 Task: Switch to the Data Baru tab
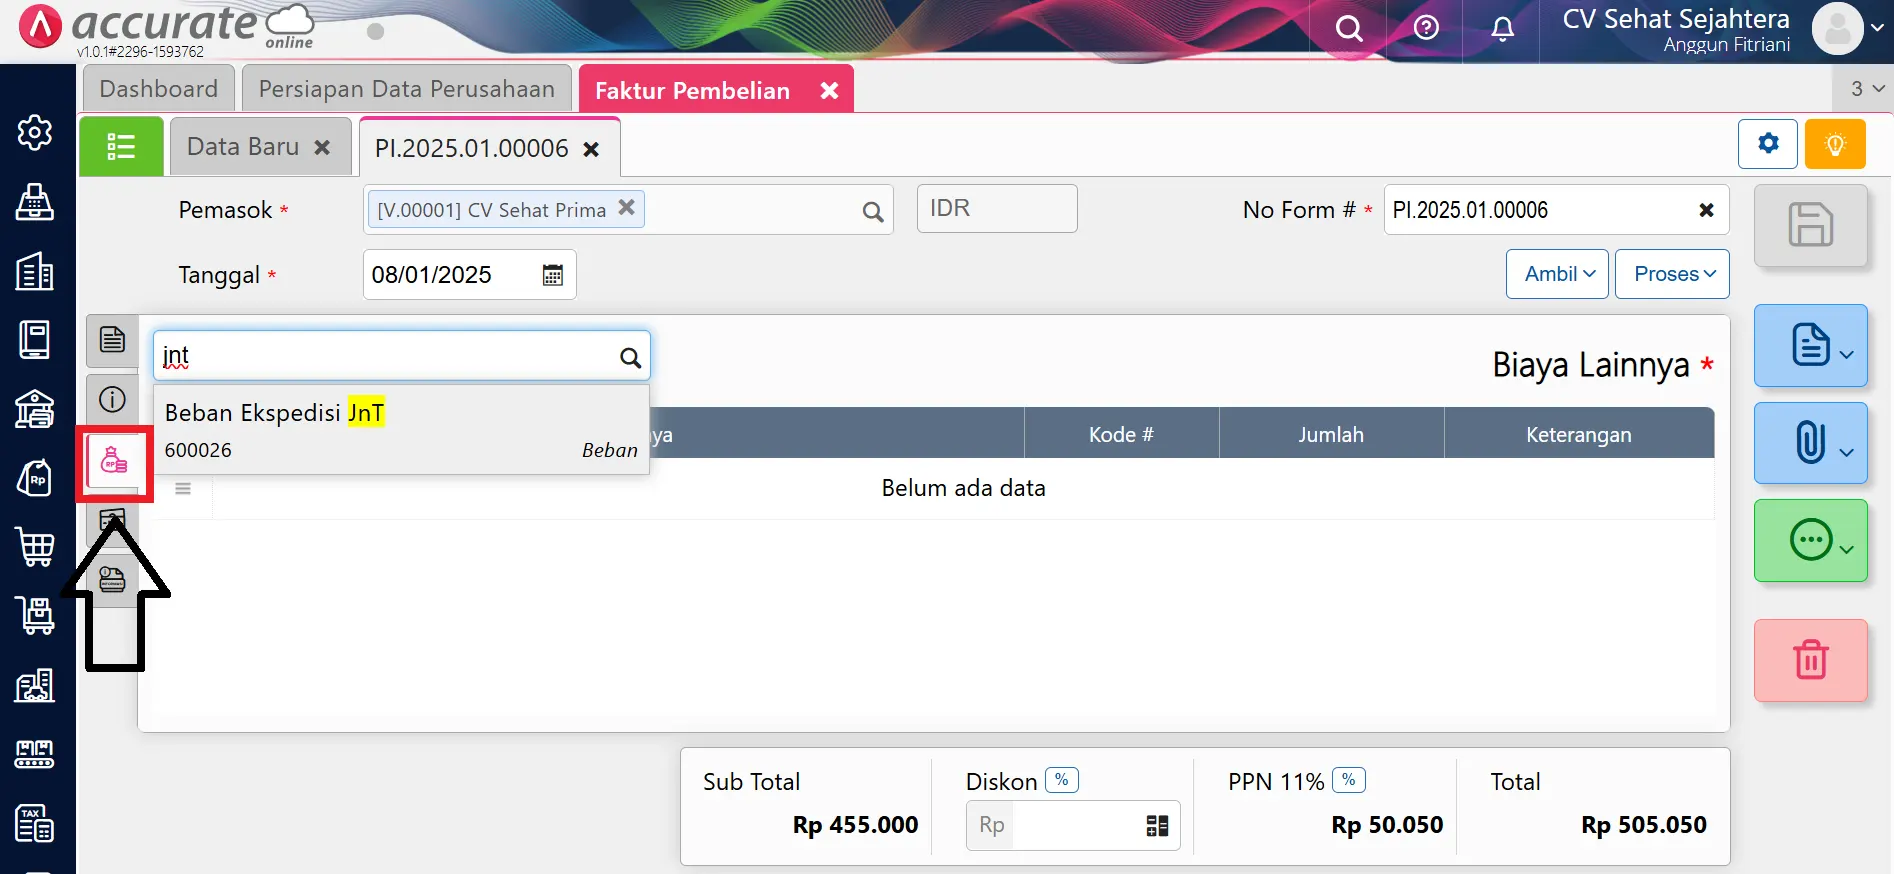point(243,147)
